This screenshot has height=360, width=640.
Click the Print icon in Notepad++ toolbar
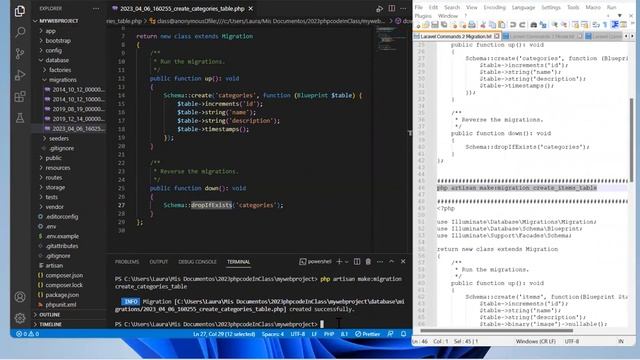[472, 25]
